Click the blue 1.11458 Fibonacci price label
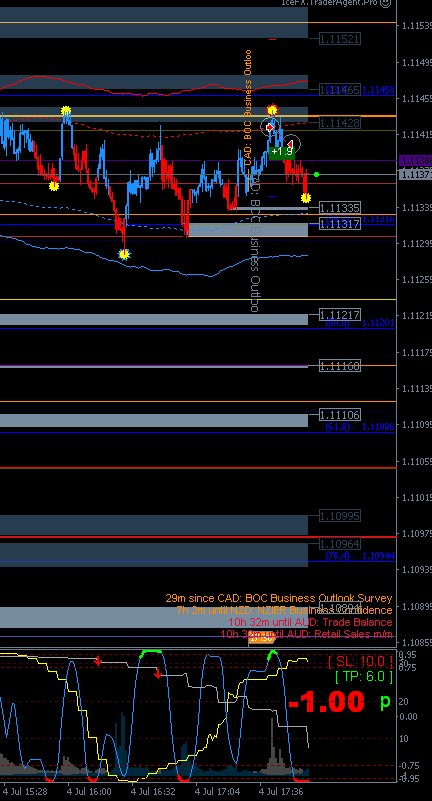Screen dimensions: 432x801 (x=378, y=90)
